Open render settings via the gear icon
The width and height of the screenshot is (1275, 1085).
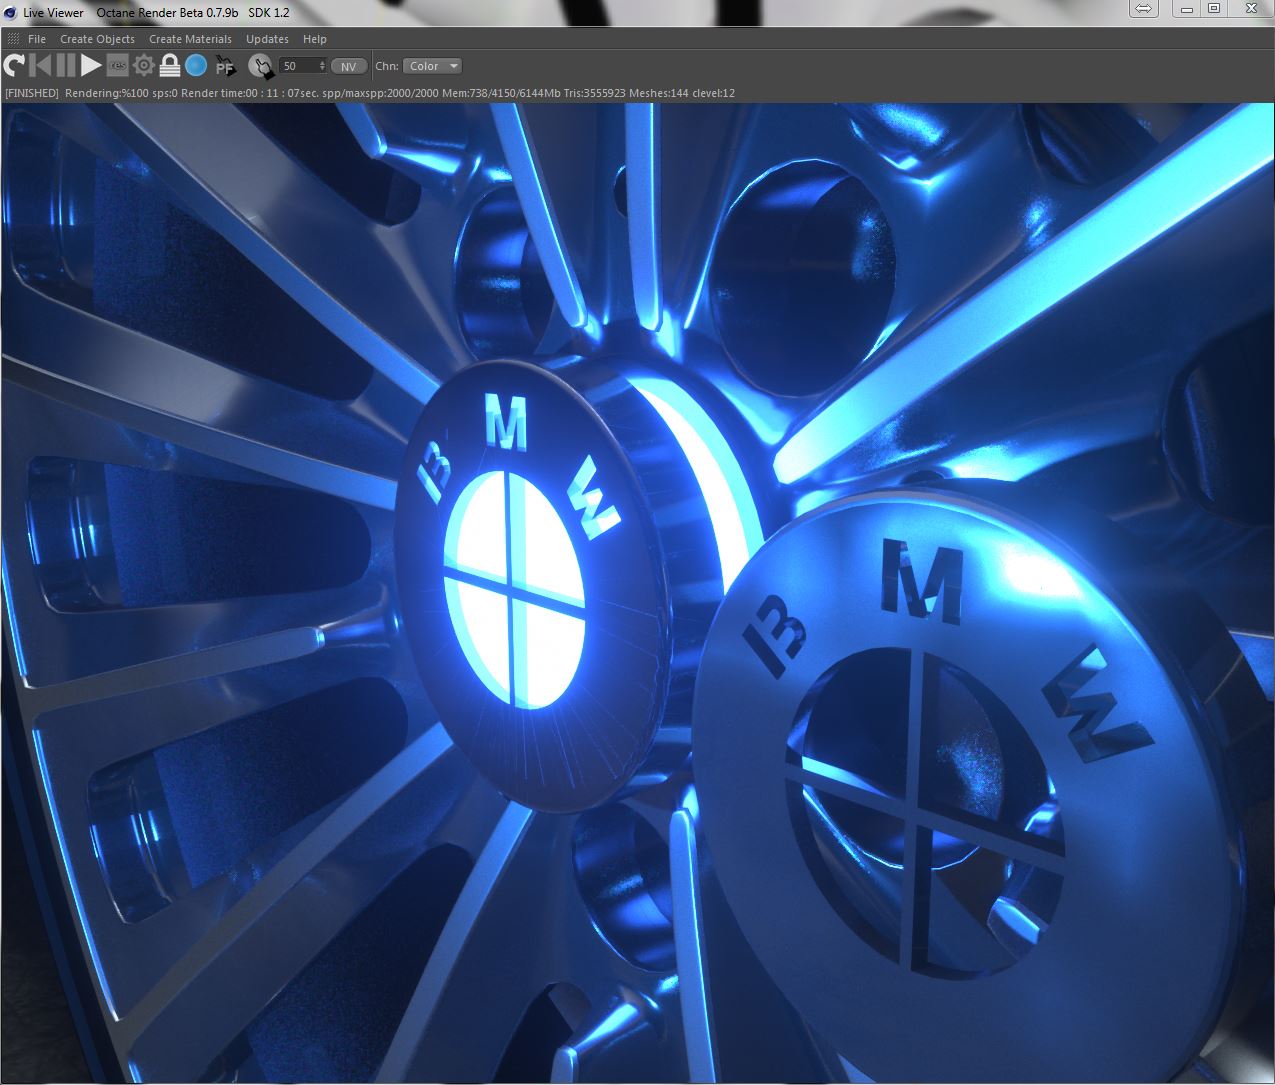point(144,66)
